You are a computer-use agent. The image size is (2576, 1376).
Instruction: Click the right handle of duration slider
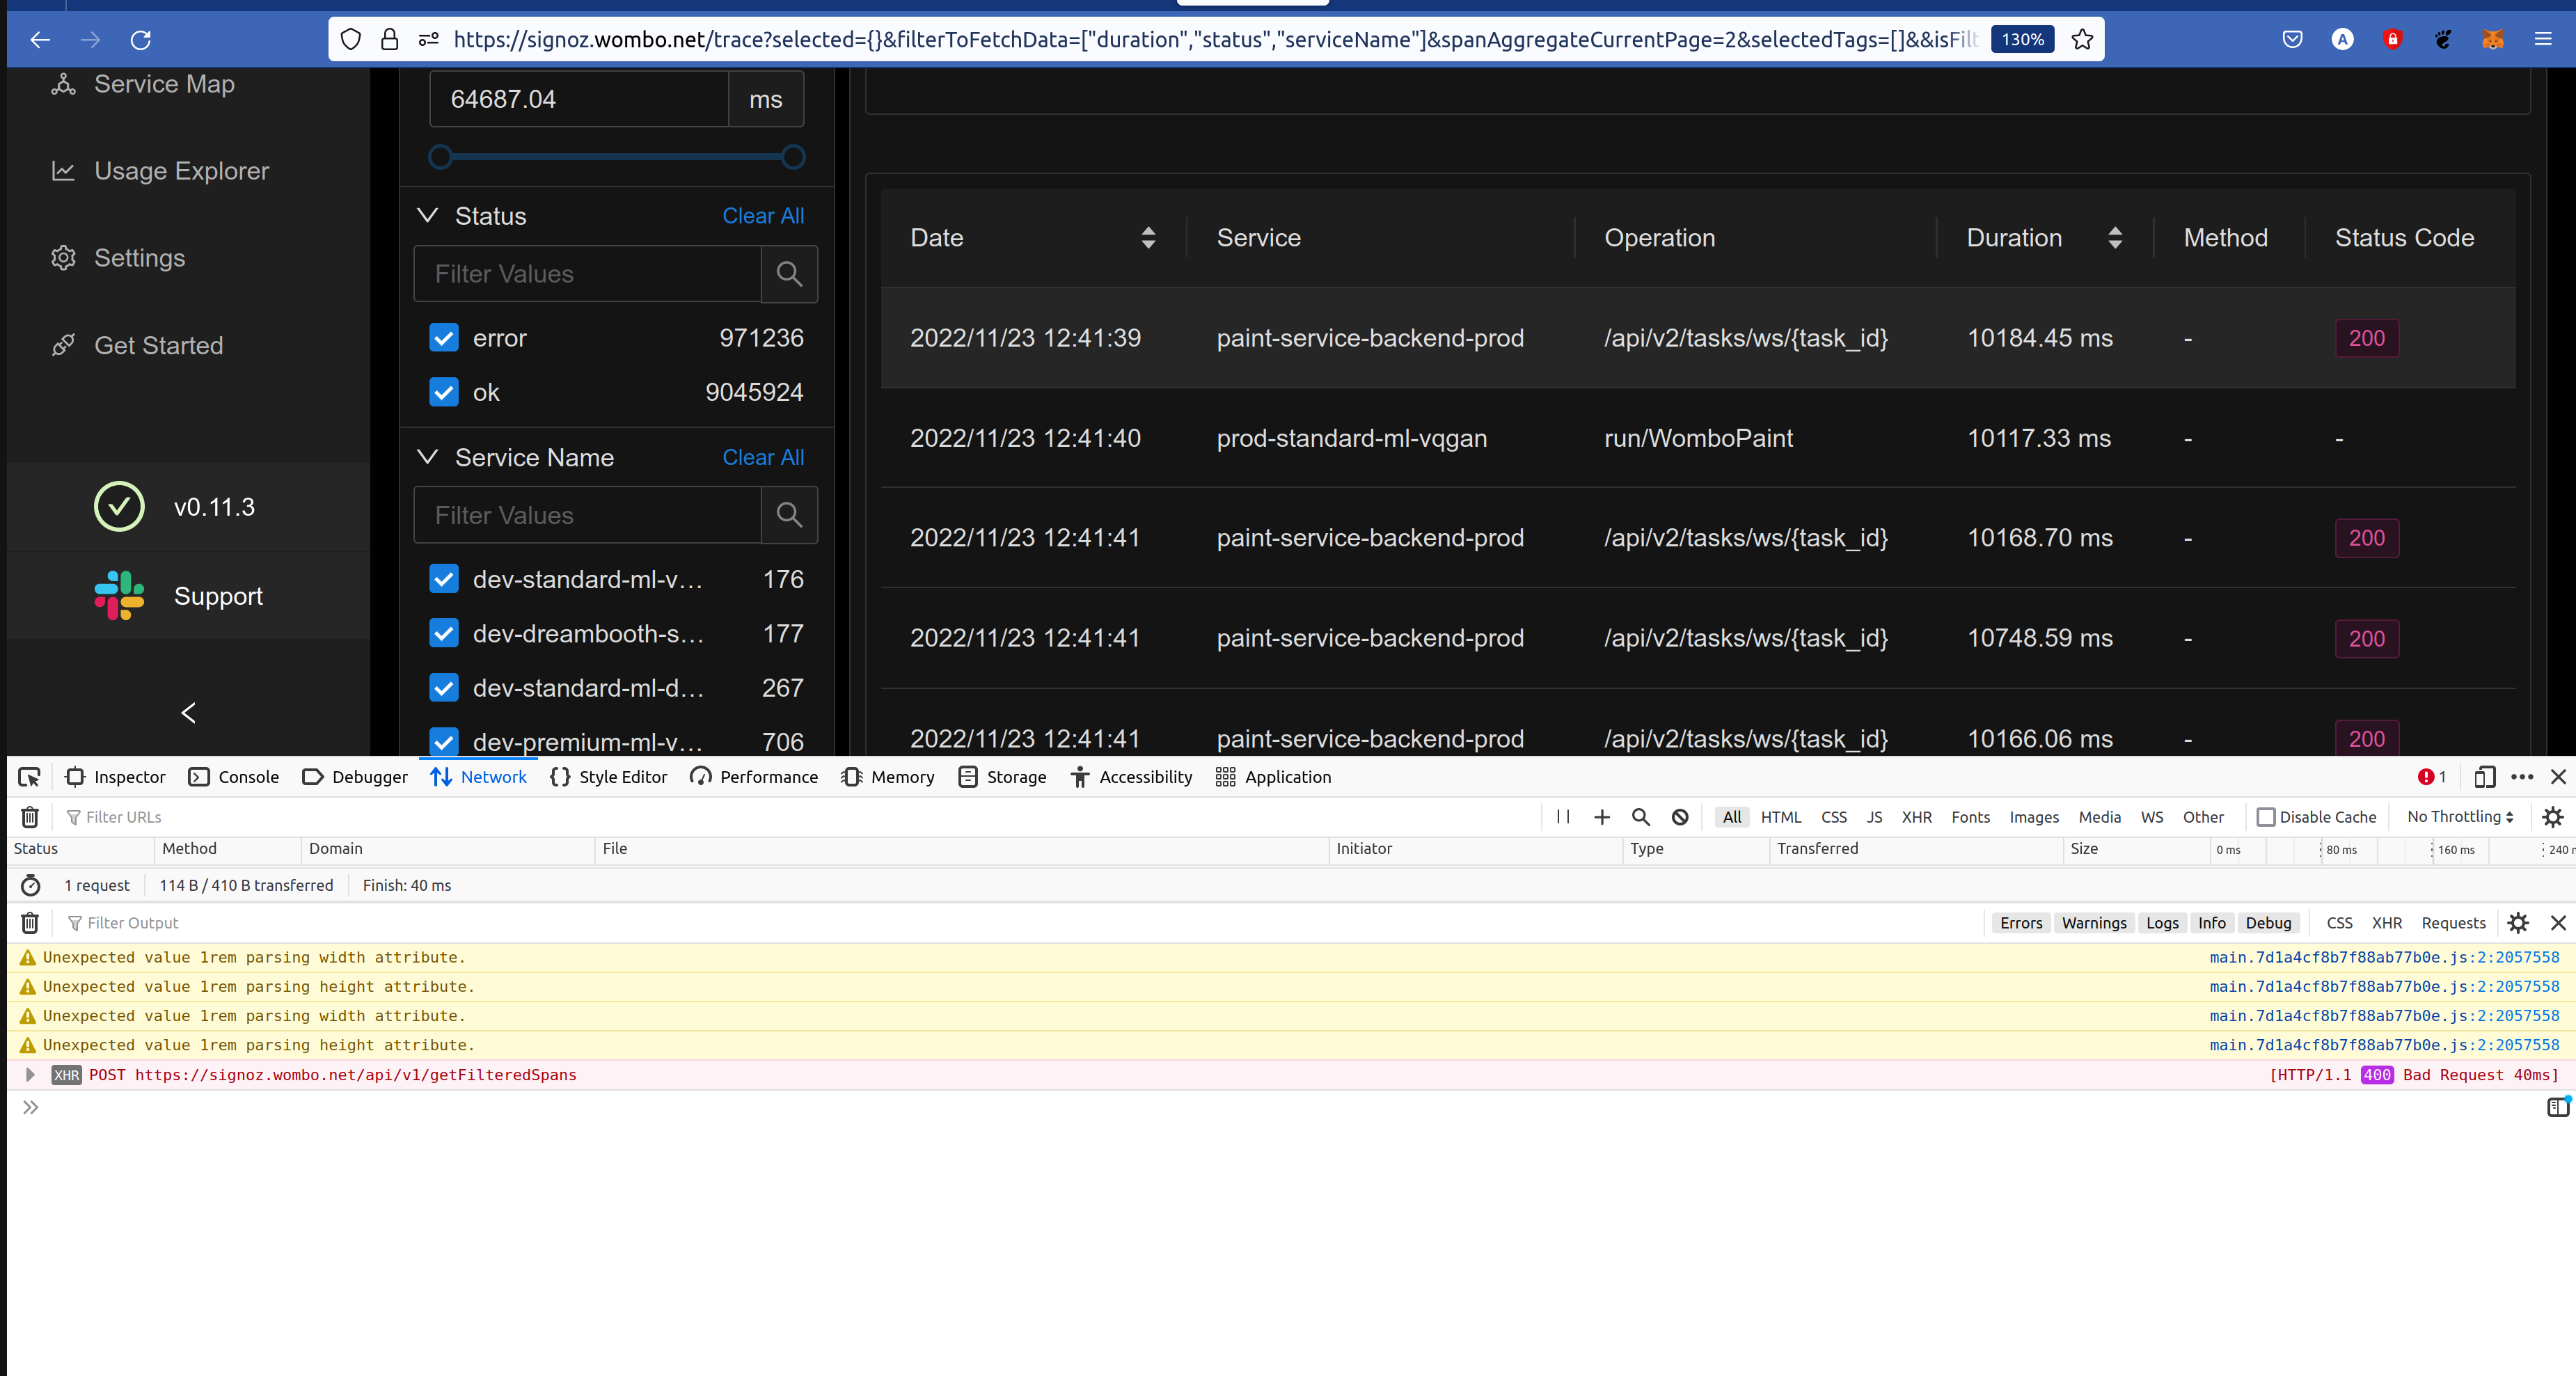pos(793,157)
